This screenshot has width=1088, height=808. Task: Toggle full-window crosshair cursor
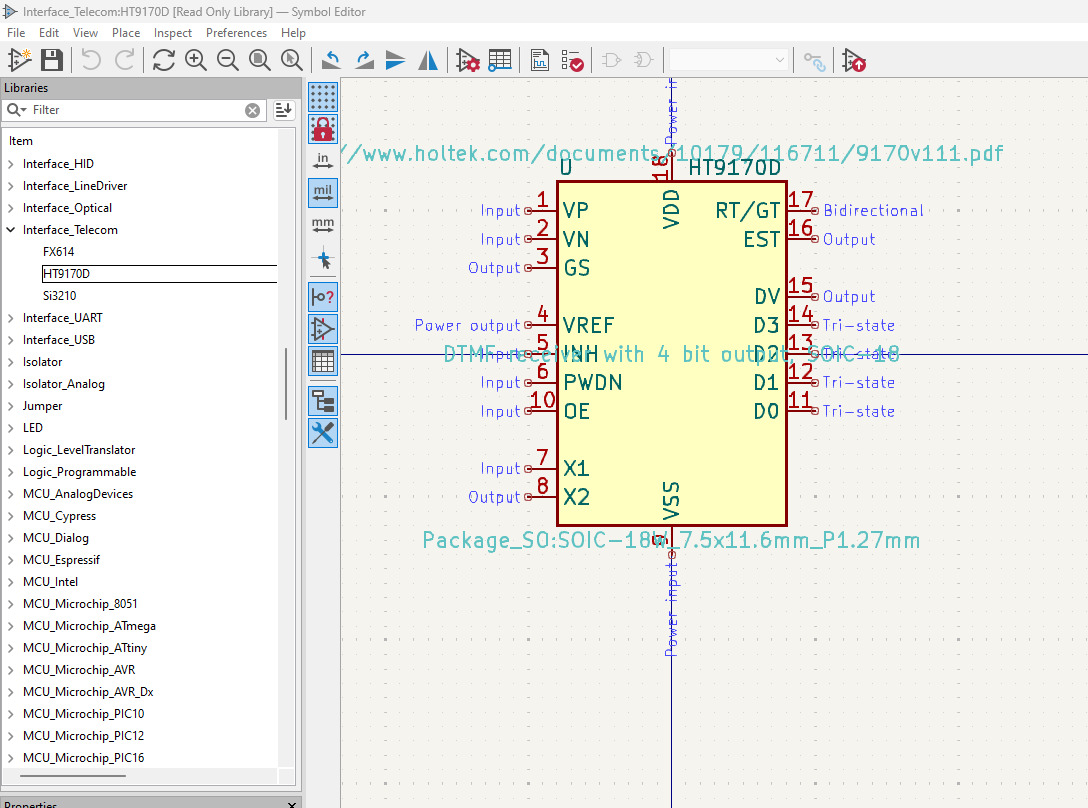coord(323,258)
